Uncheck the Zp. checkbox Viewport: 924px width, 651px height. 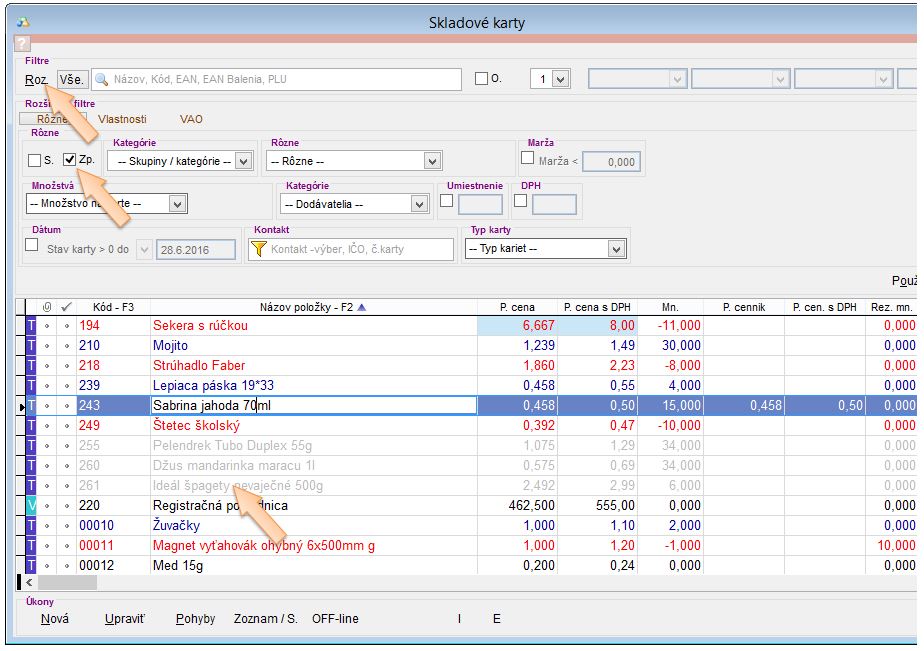[x=69, y=160]
